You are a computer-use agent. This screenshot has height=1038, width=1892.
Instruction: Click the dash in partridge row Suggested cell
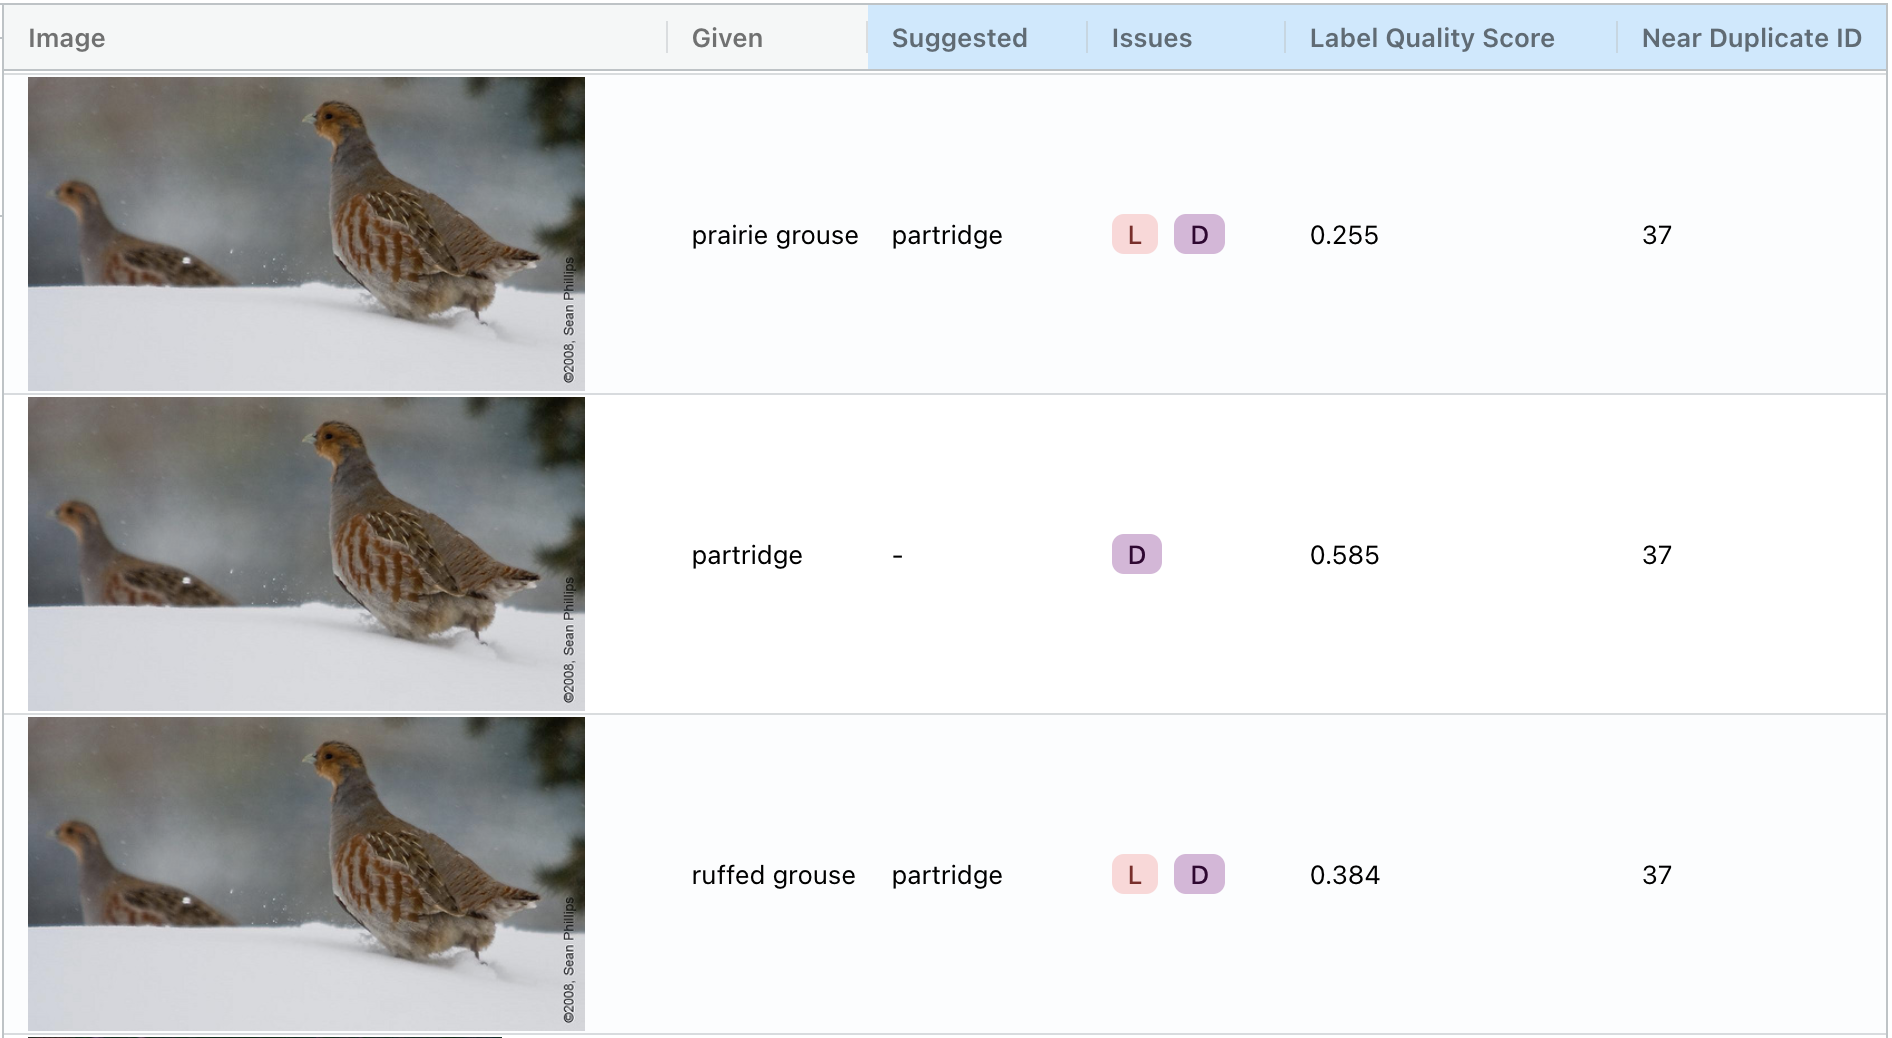897,555
